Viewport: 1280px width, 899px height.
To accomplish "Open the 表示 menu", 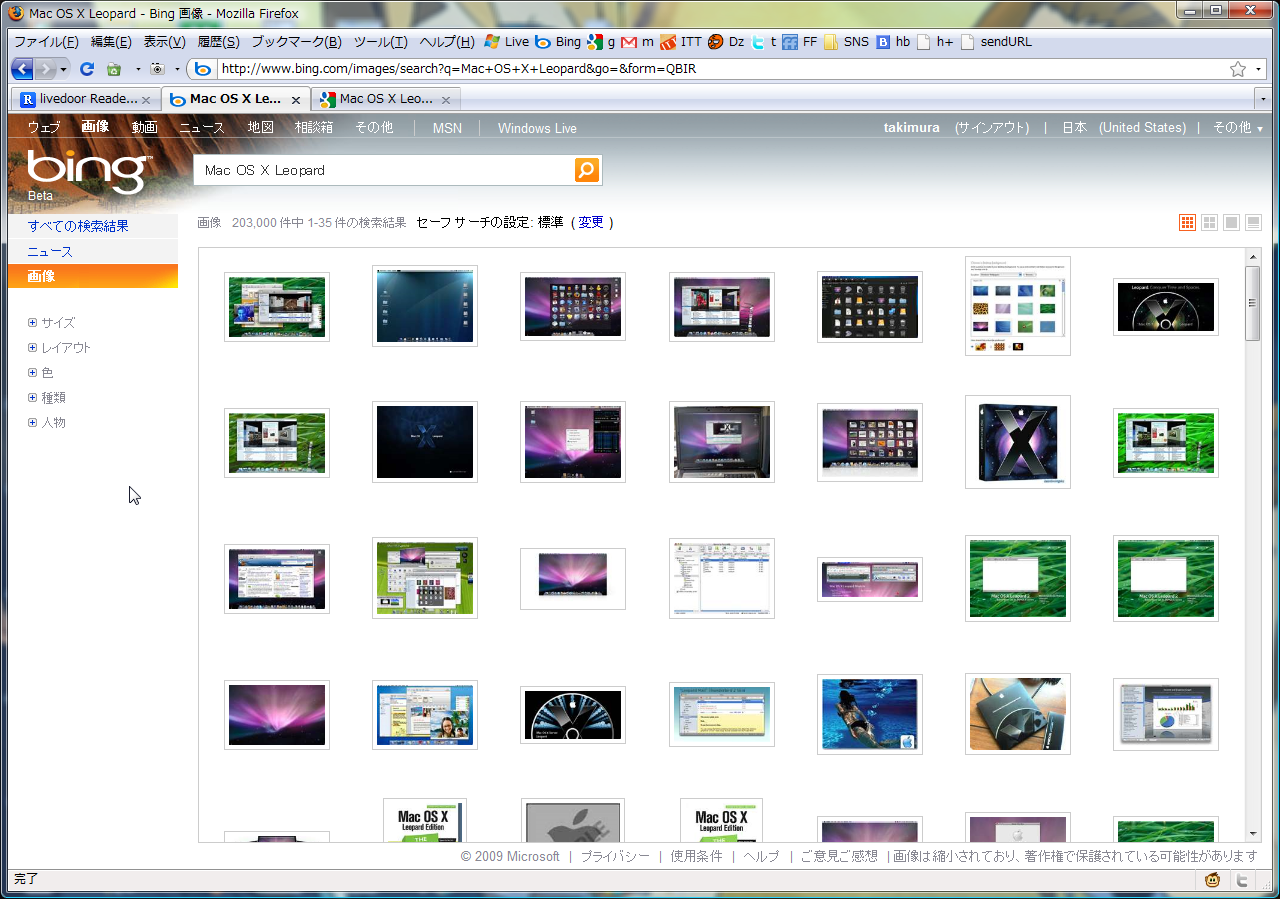I will [x=164, y=42].
